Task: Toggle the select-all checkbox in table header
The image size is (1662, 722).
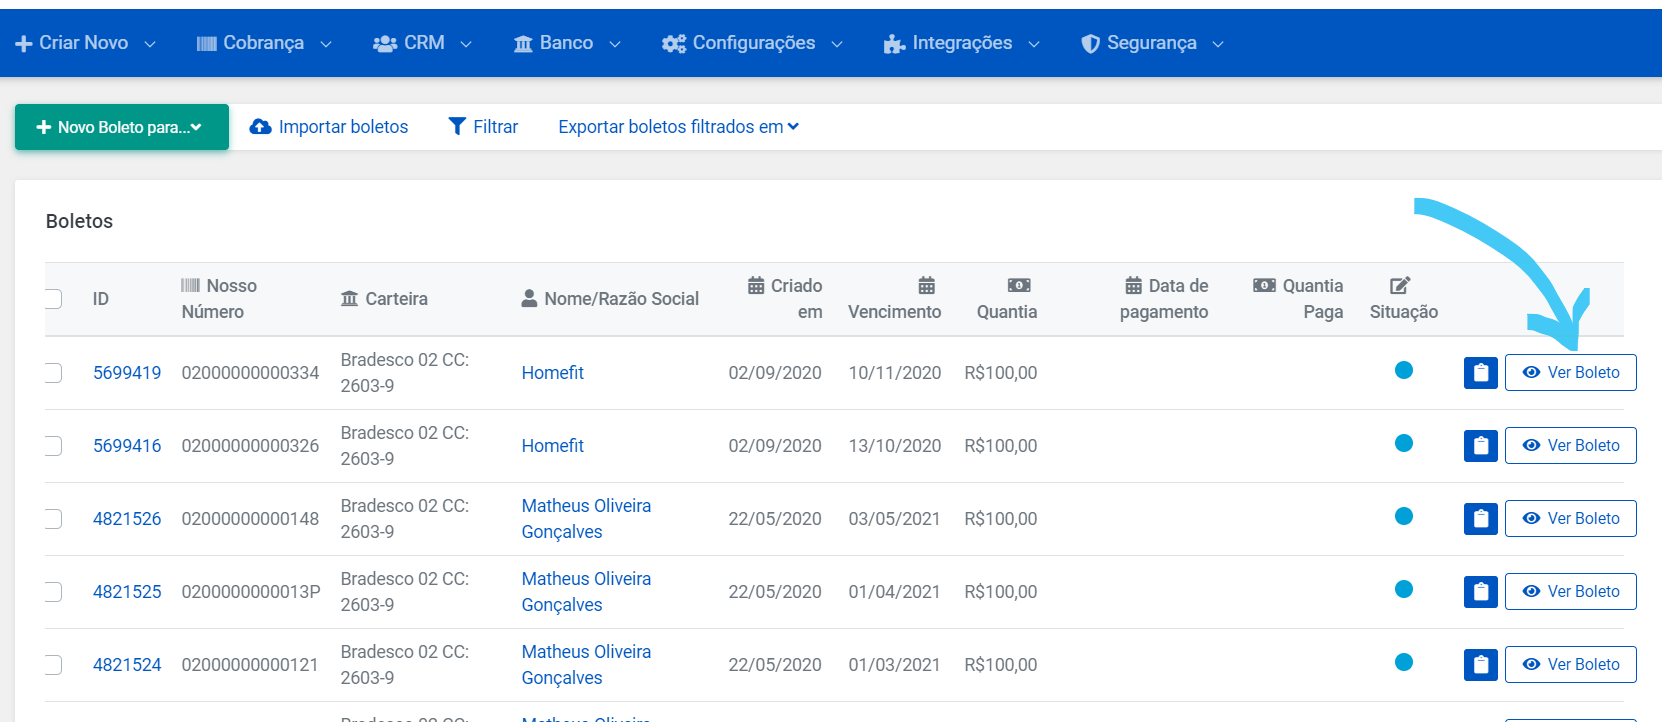Action: click(53, 299)
